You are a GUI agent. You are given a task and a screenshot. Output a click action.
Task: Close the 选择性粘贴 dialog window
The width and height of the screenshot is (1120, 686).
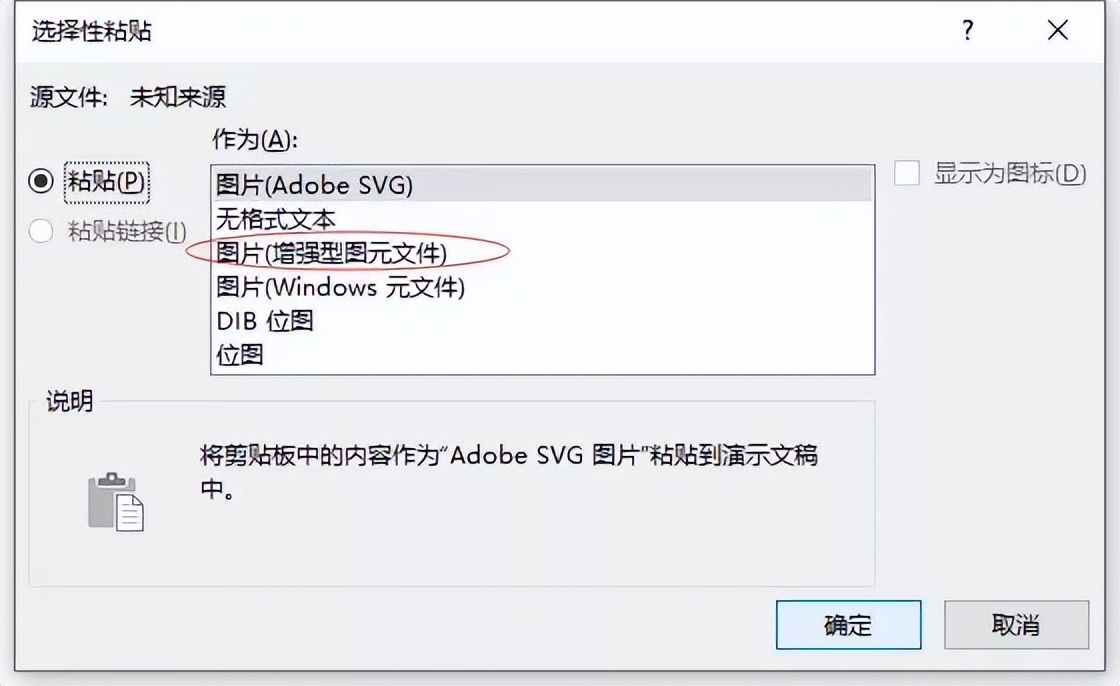point(1057,31)
